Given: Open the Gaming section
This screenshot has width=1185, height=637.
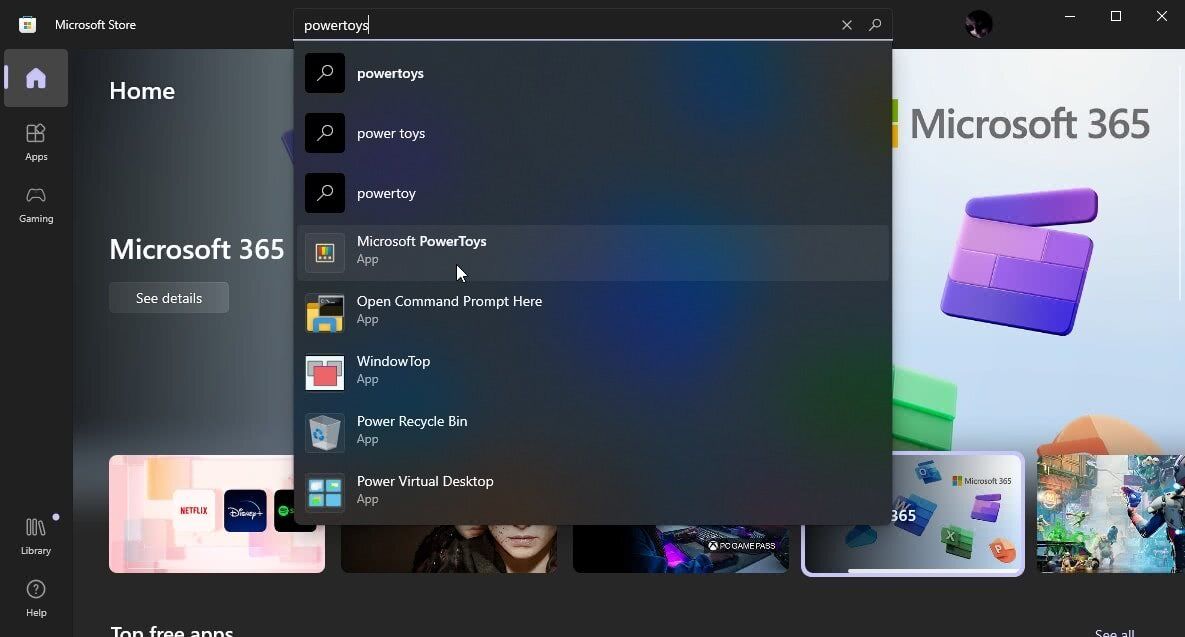Looking at the screenshot, I should (x=36, y=203).
